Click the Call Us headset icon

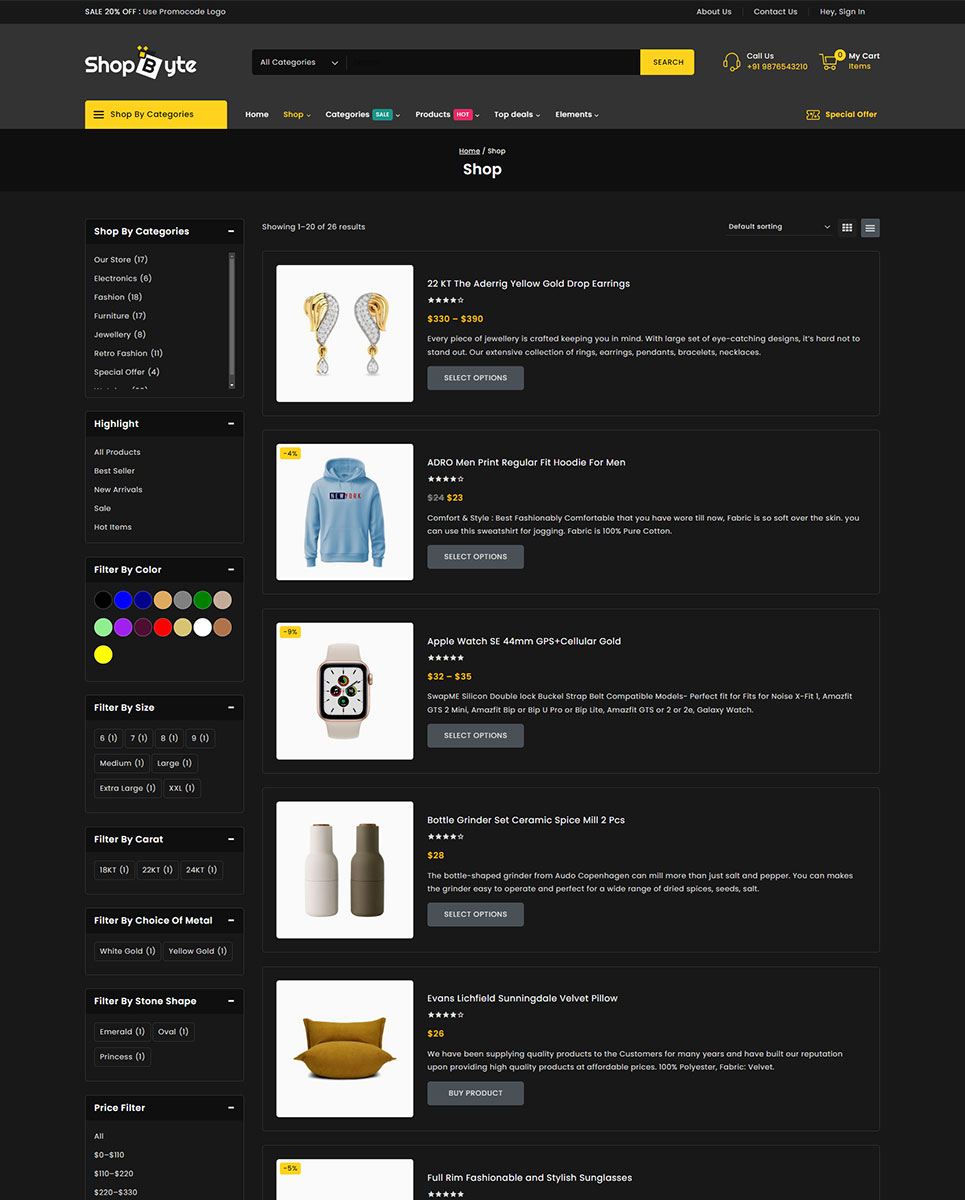pos(731,62)
